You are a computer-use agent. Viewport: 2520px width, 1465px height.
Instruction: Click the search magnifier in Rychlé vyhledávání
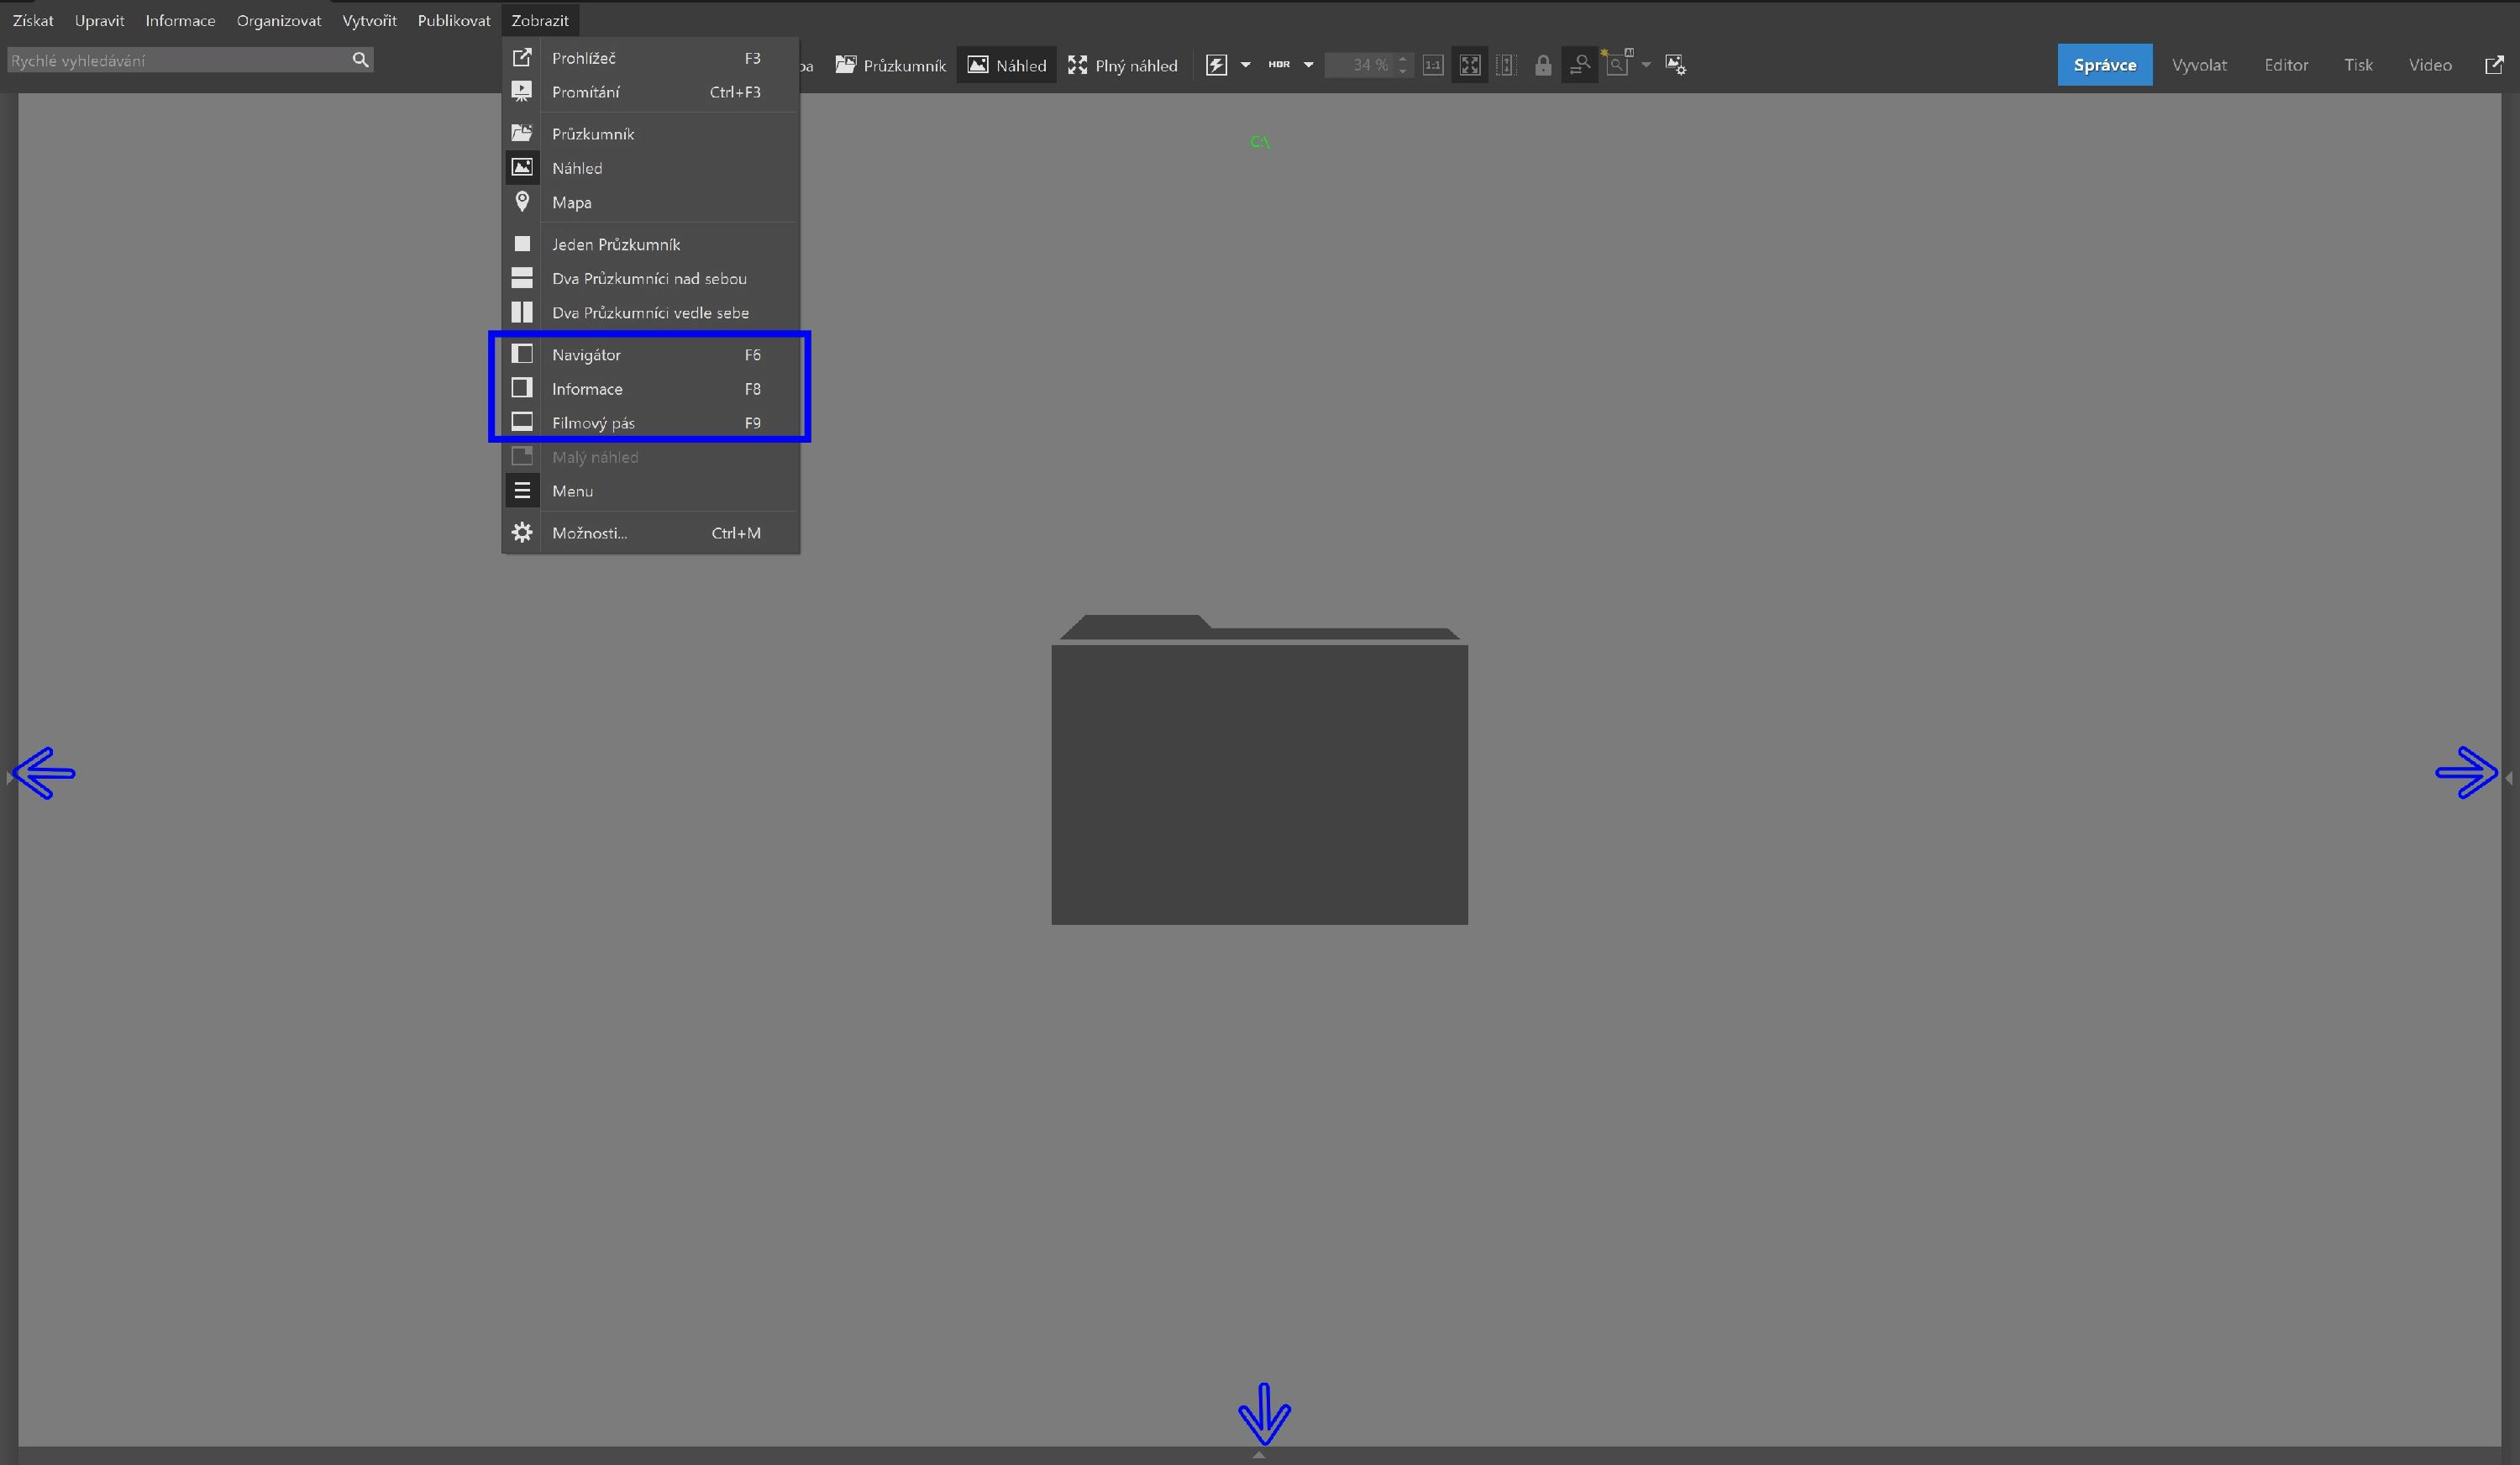[361, 60]
